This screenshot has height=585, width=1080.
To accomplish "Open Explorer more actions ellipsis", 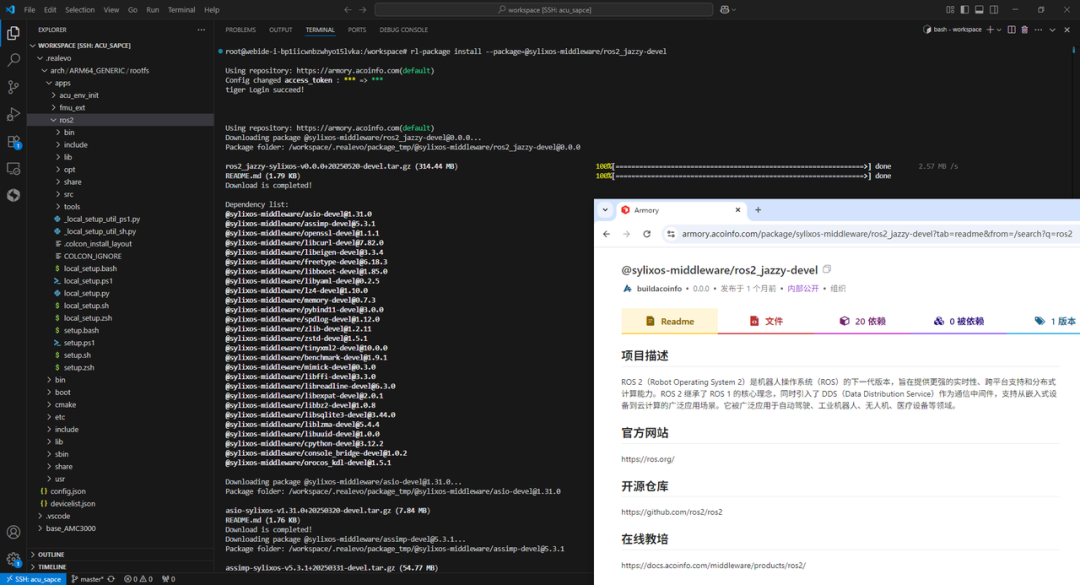I will 201,30.
